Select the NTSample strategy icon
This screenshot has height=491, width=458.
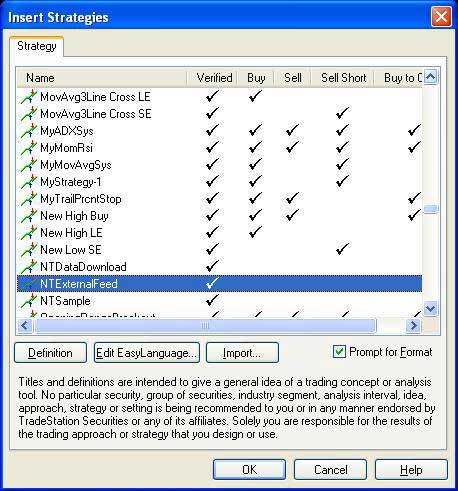pos(29,301)
